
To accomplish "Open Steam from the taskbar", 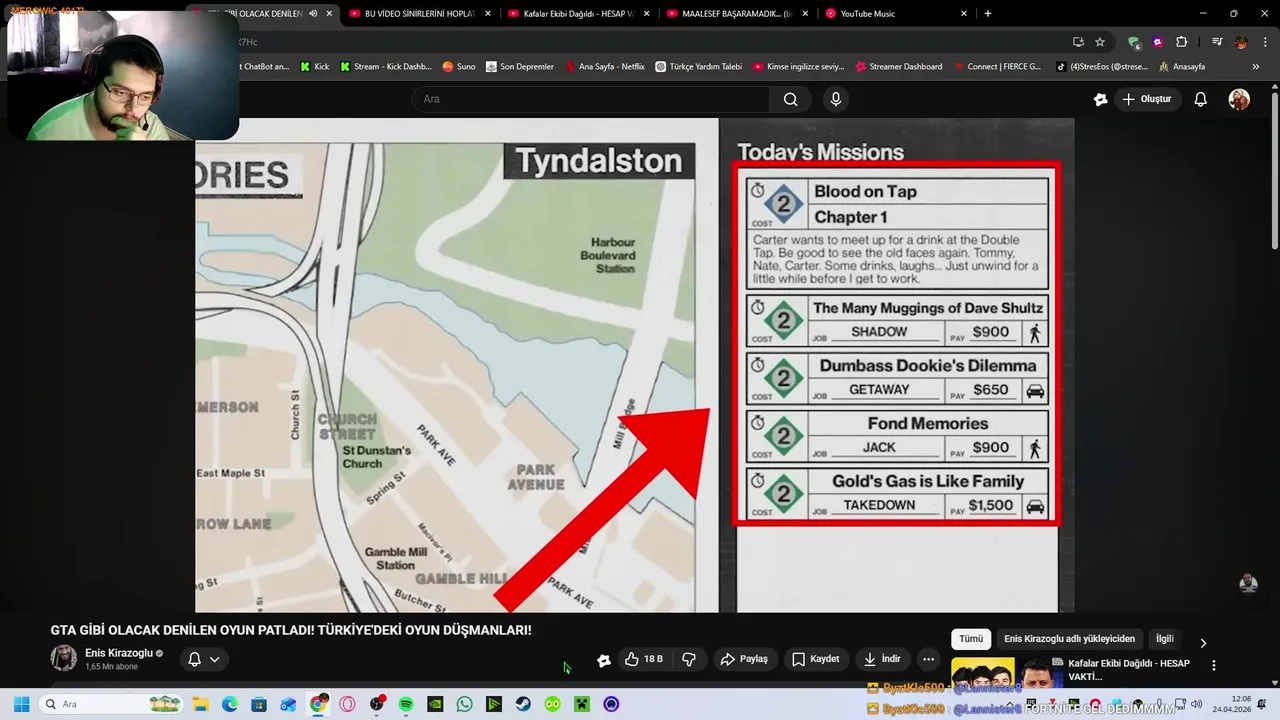I will pos(523,704).
